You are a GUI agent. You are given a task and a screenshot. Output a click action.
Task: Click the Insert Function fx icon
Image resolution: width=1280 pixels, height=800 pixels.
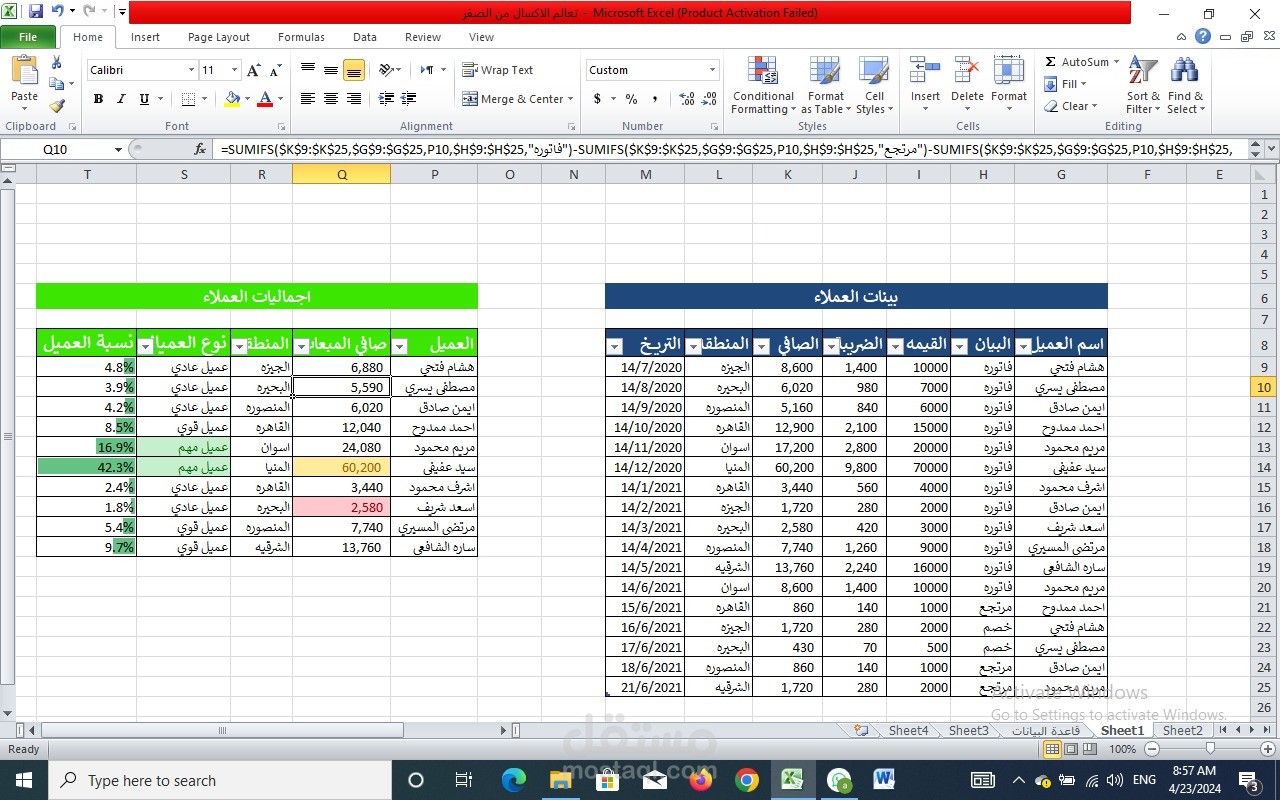click(200, 149)
